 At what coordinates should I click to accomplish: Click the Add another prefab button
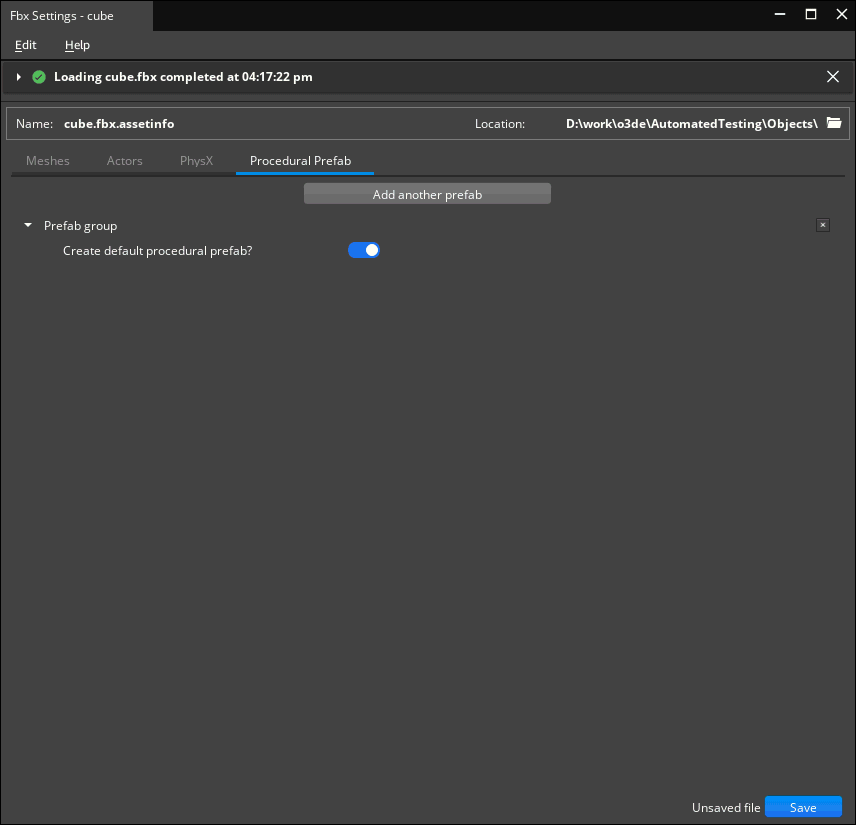[x=427, y=193]
